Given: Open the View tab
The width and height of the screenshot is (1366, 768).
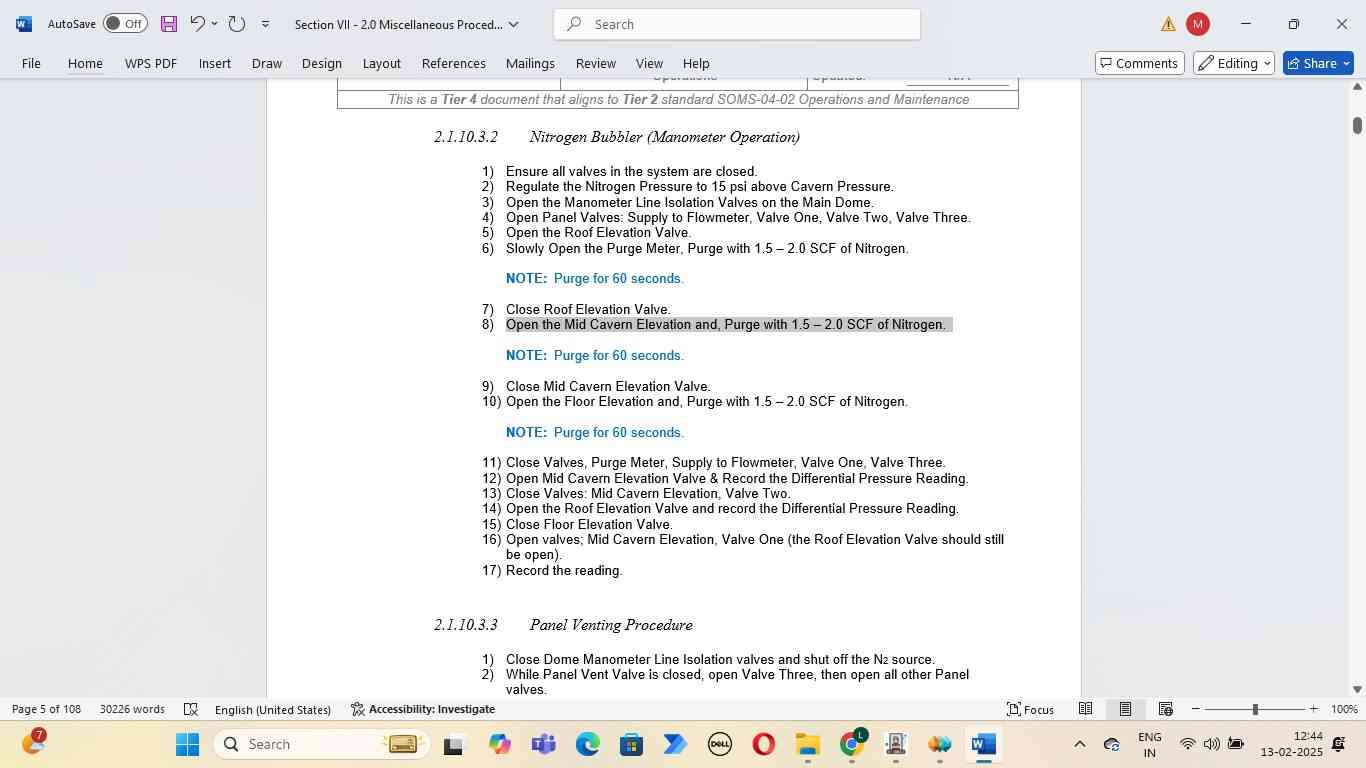Looking at the screenshot, I should (x=649, y=63).
